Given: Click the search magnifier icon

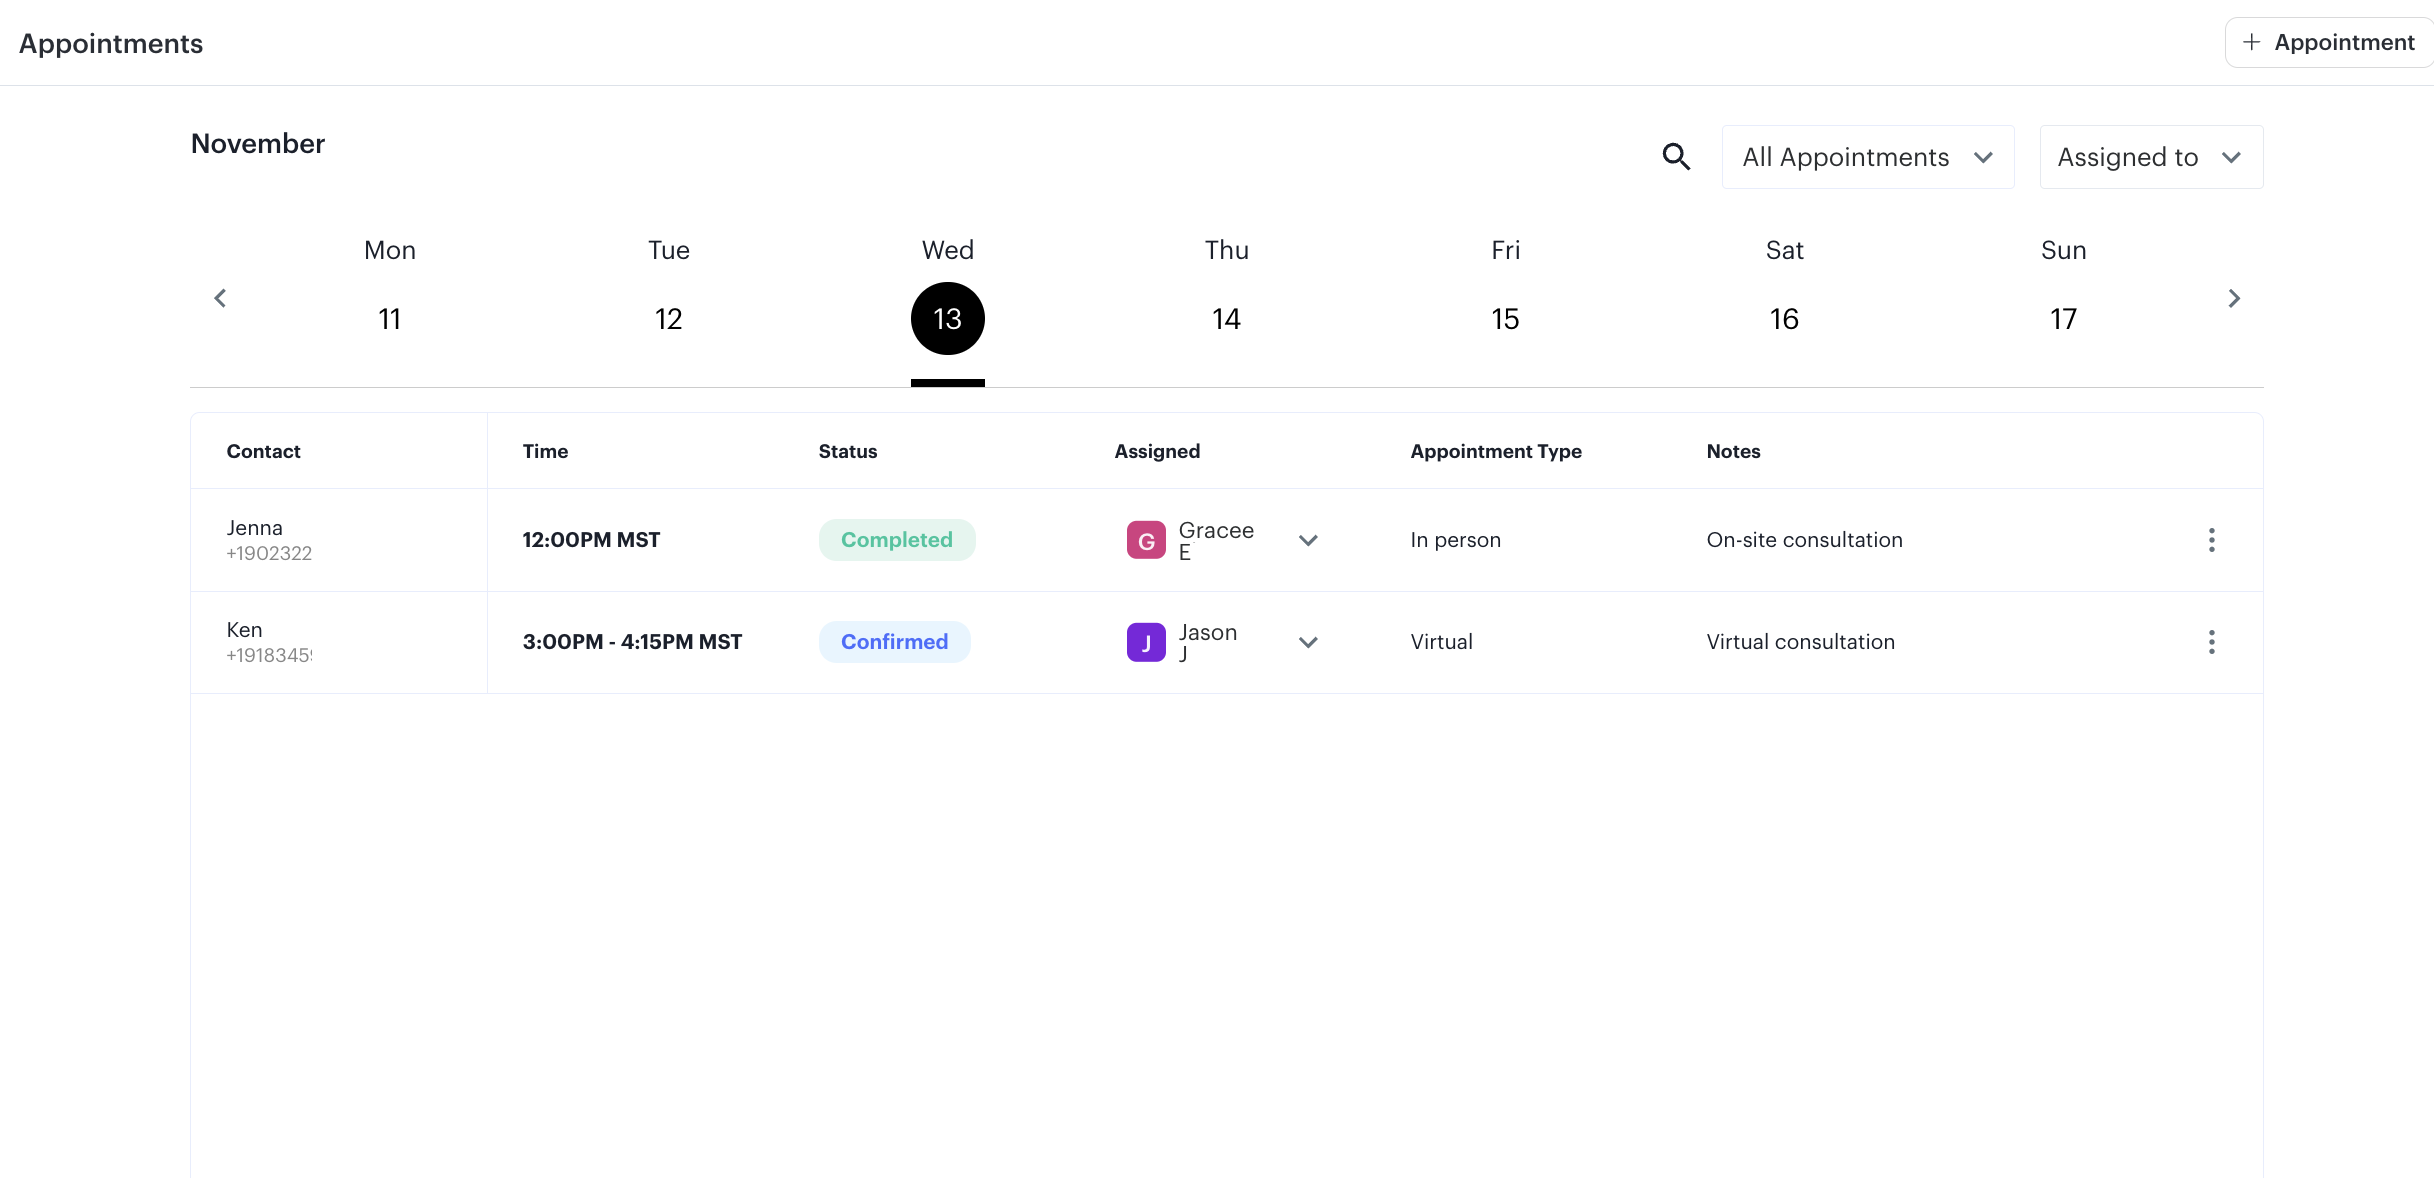Looking at the screenshot, I should pyautogui.click(x=1676, y=157).
